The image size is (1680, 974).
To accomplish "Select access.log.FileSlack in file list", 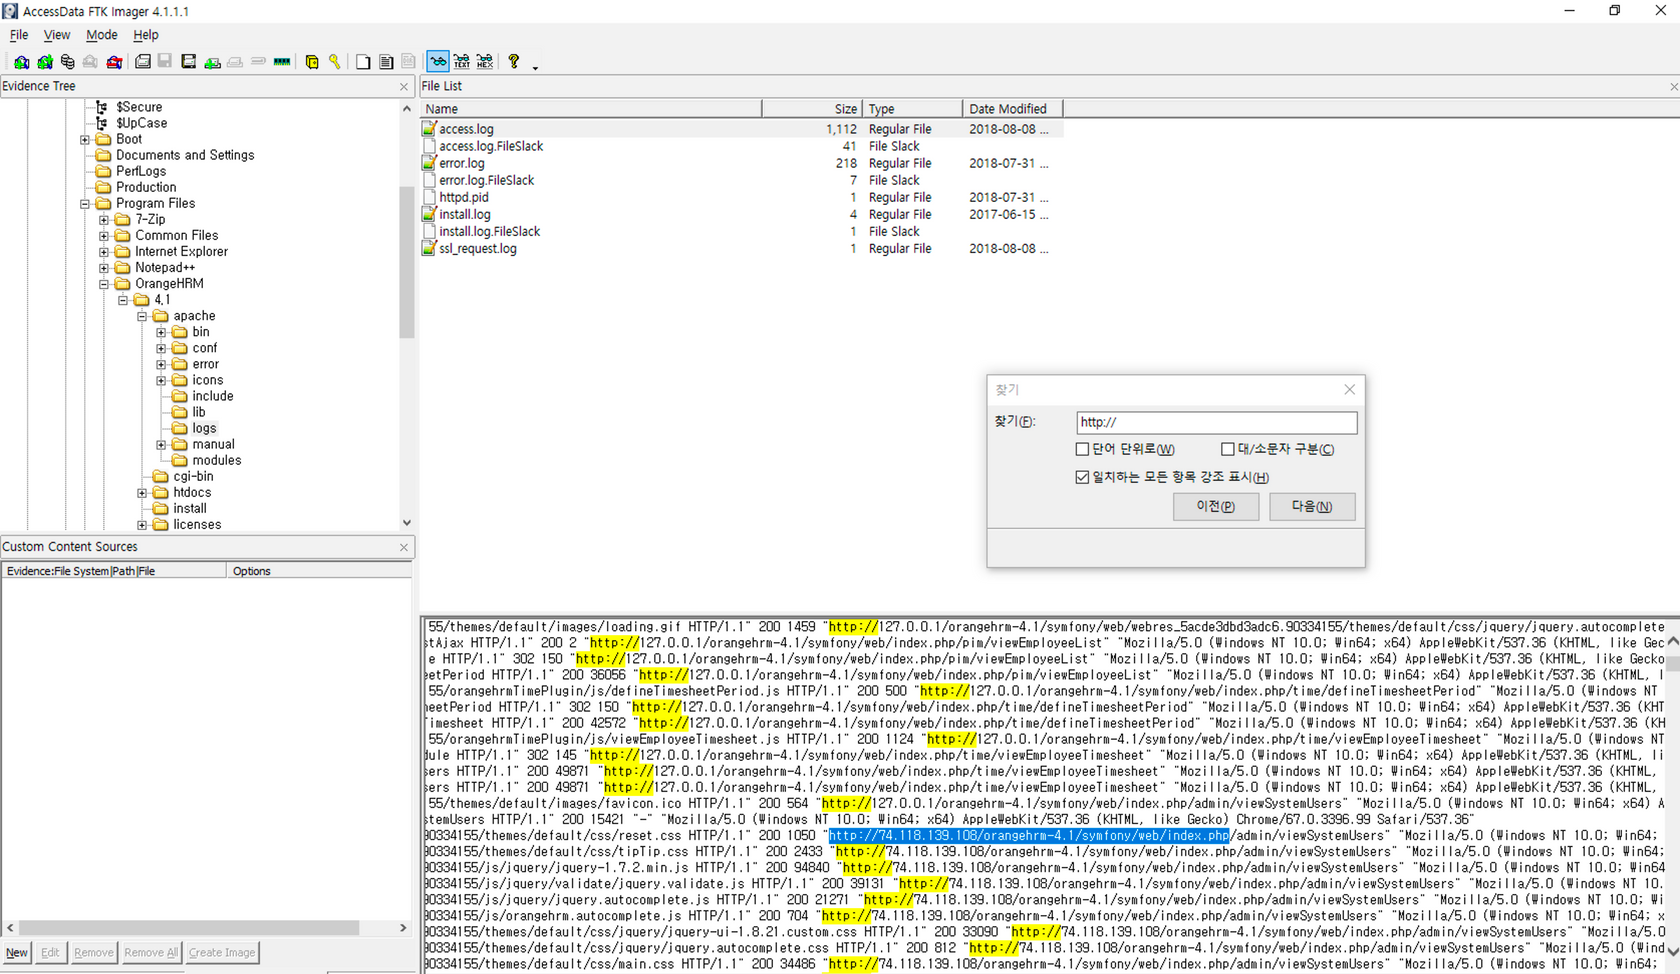I will pyautogui.click(x=491, y=146).
